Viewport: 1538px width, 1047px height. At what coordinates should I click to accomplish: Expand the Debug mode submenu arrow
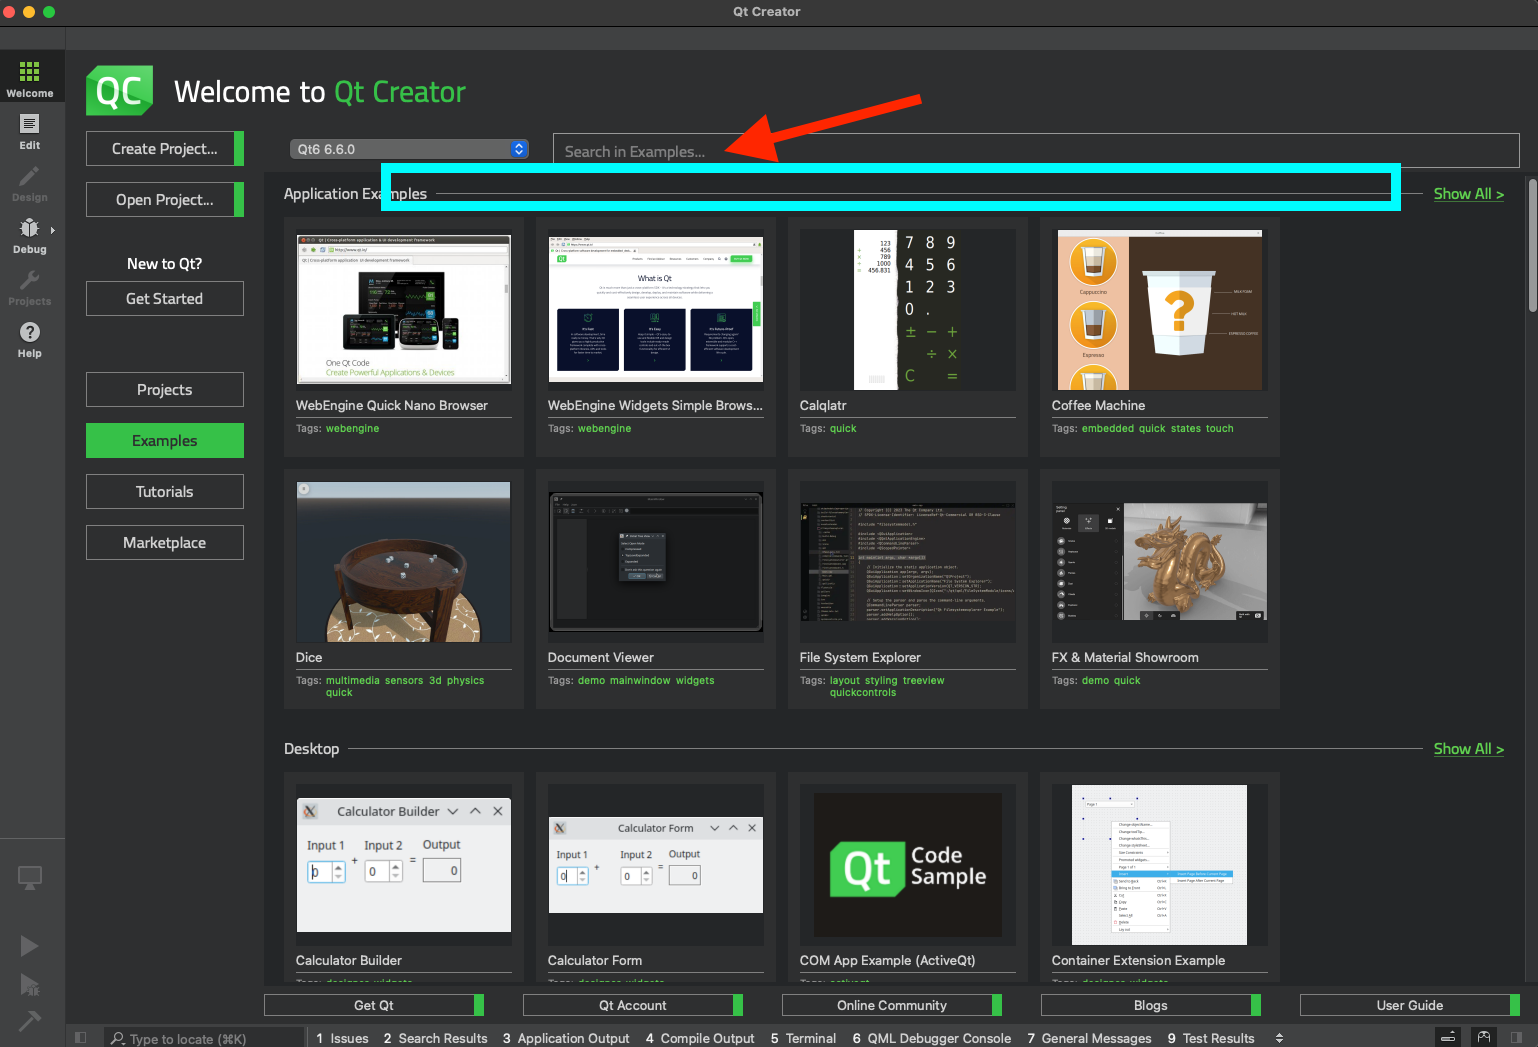53,230
